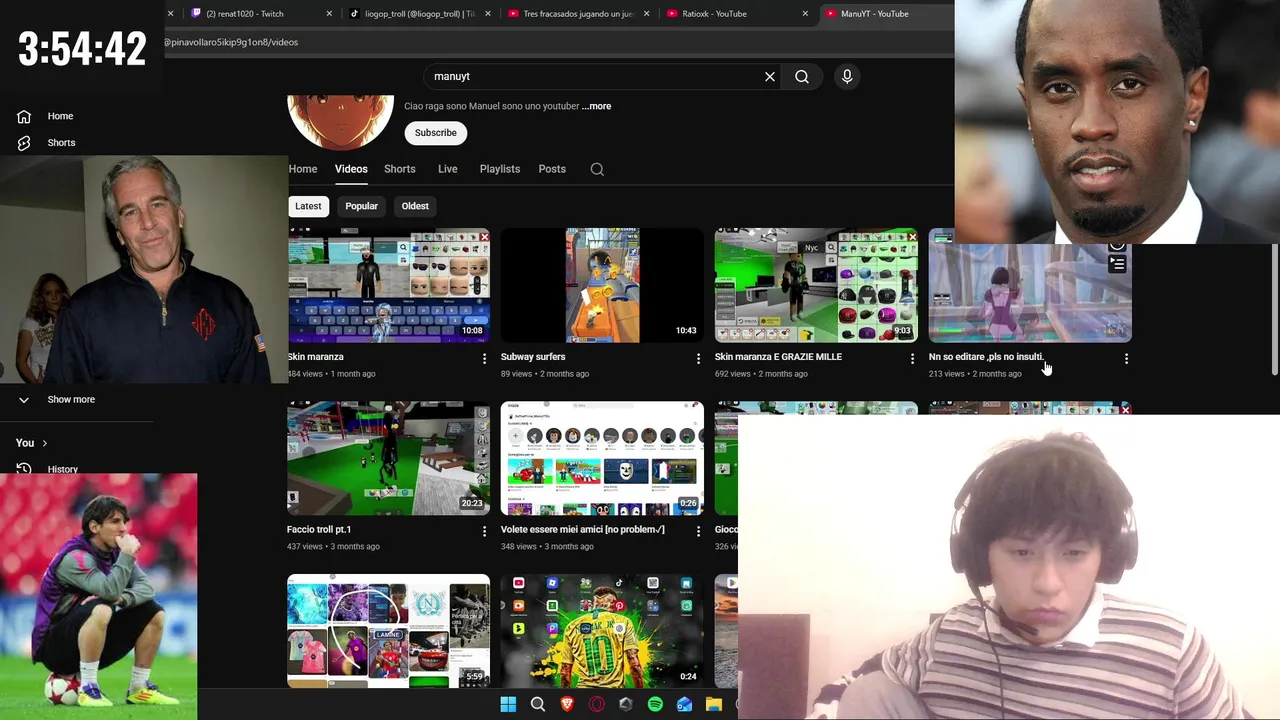Open options menu for Faccio troll pt.1
1280x720 pixels.
pyautogui.click(x=485, y=531)
